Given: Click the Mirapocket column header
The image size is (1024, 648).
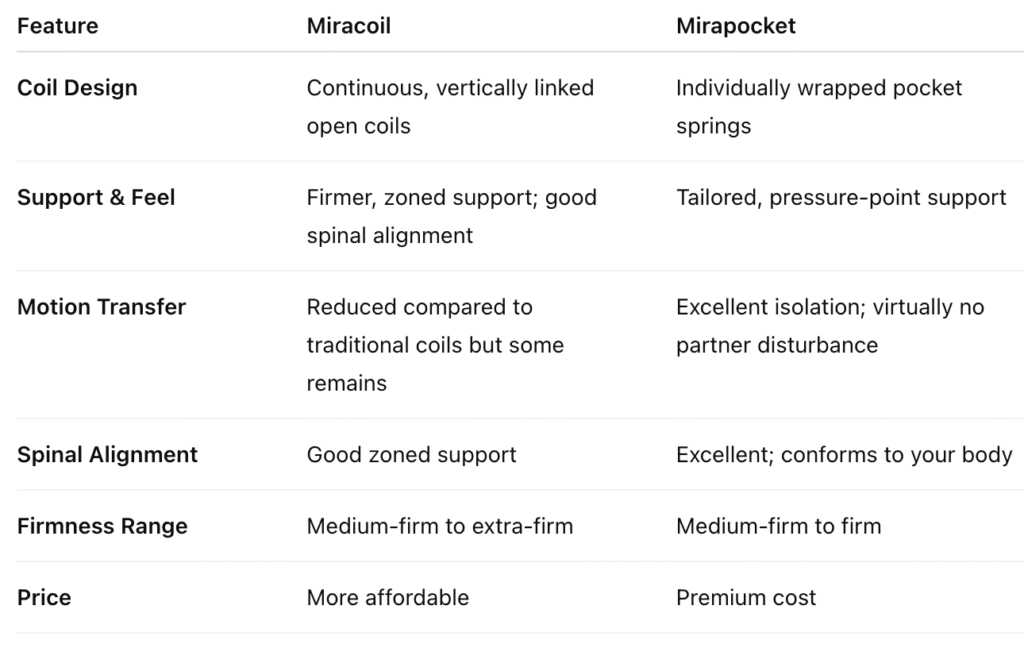Looking at the screenshot, I should tap(735, 26).
